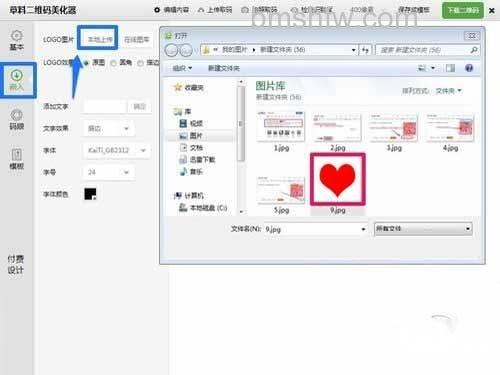This screenshot has height=375, width=500.
Task: Click the 文件名 filename field with 9.jpg
Action: [x=312, y=229]
